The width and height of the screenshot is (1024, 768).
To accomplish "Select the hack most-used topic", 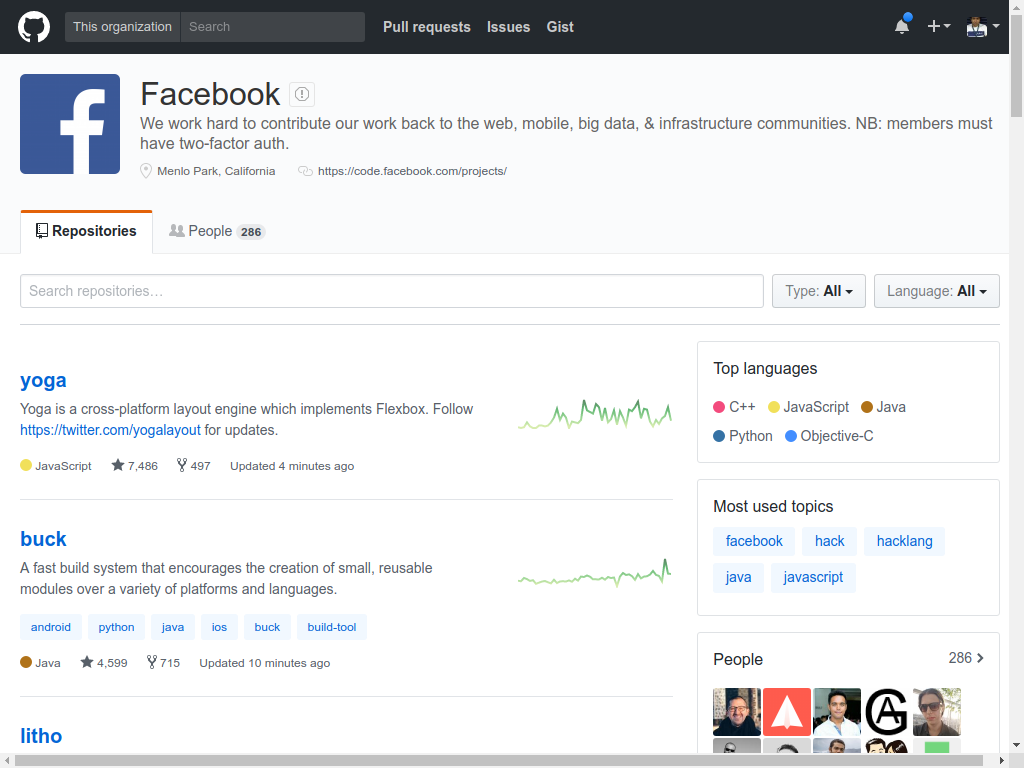I will [829, 541].
